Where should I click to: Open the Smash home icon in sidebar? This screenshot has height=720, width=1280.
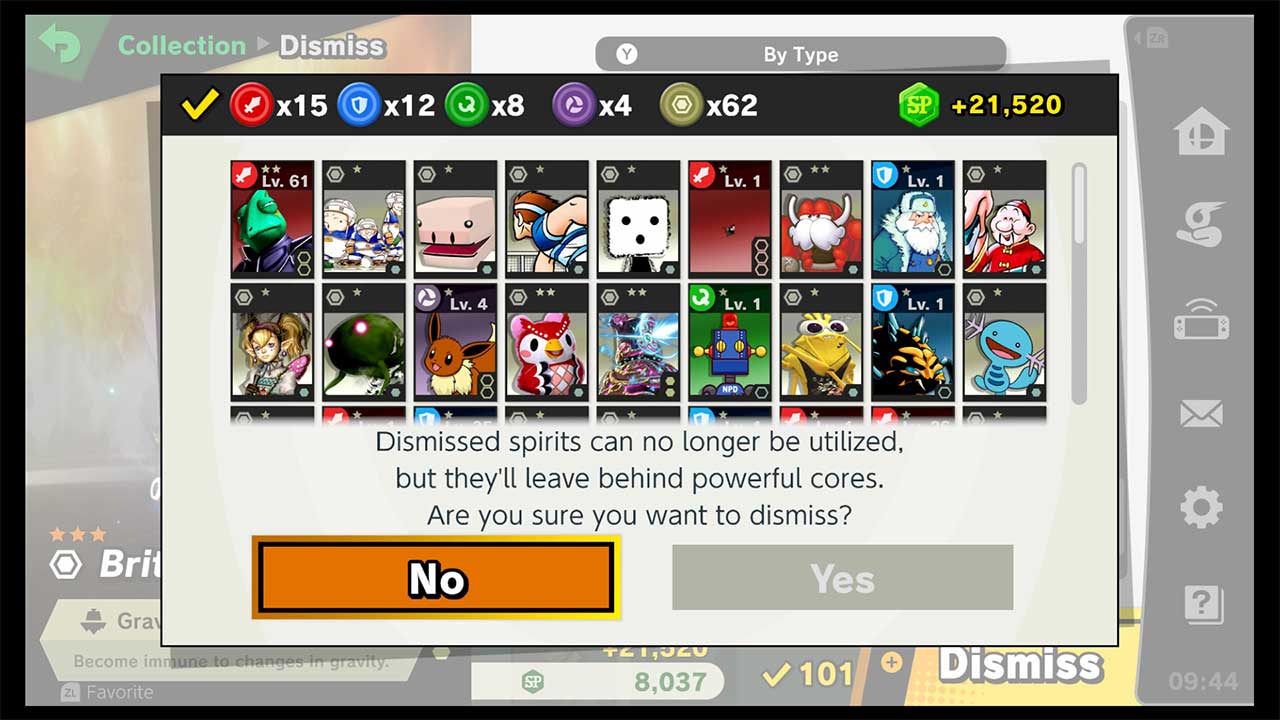[1201, 131]
